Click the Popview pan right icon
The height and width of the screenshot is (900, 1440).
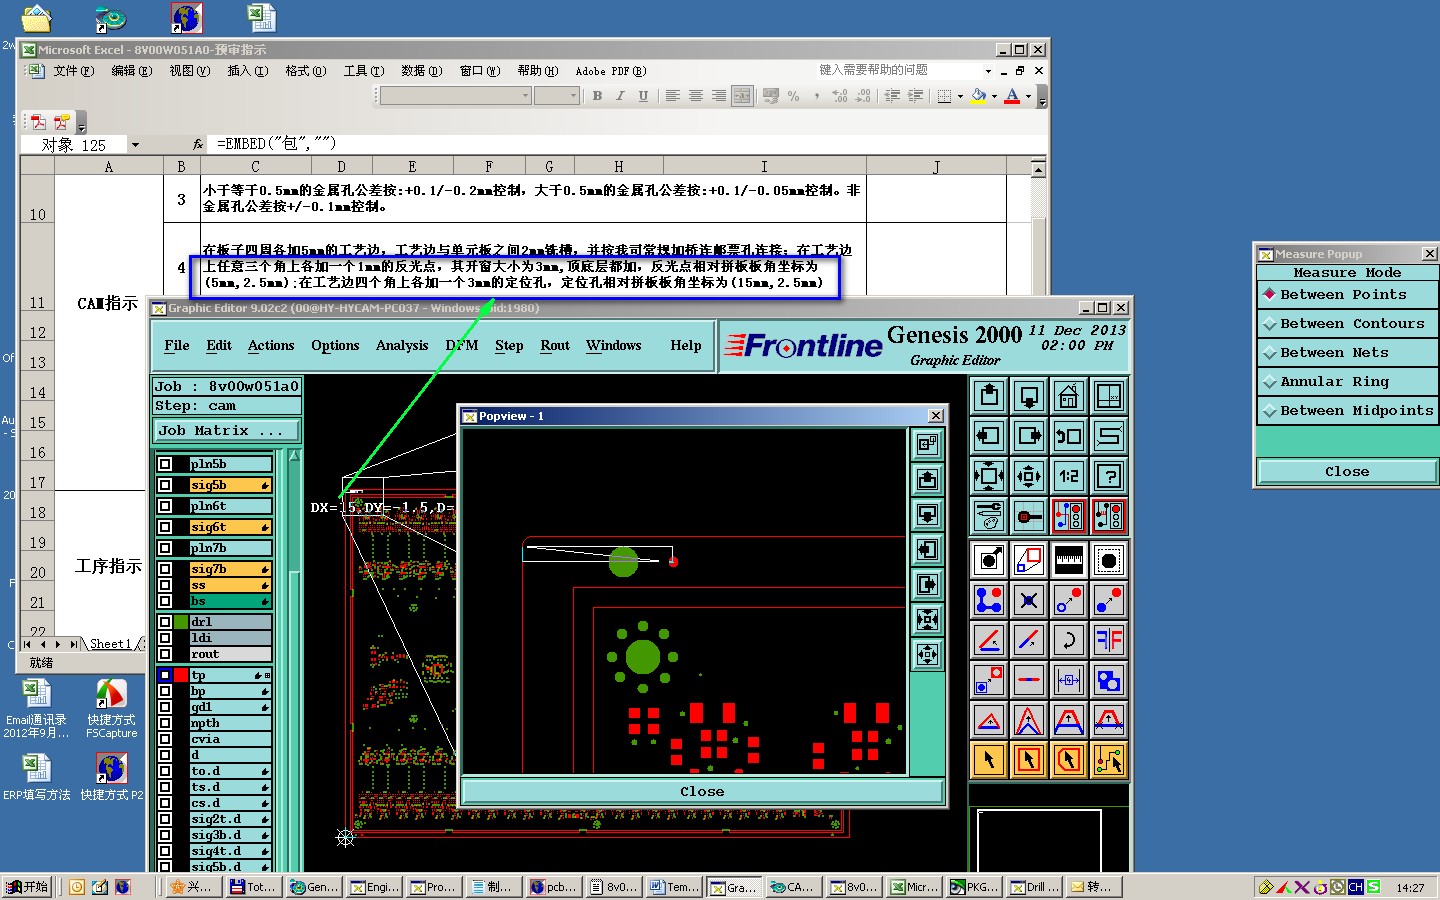927,584
